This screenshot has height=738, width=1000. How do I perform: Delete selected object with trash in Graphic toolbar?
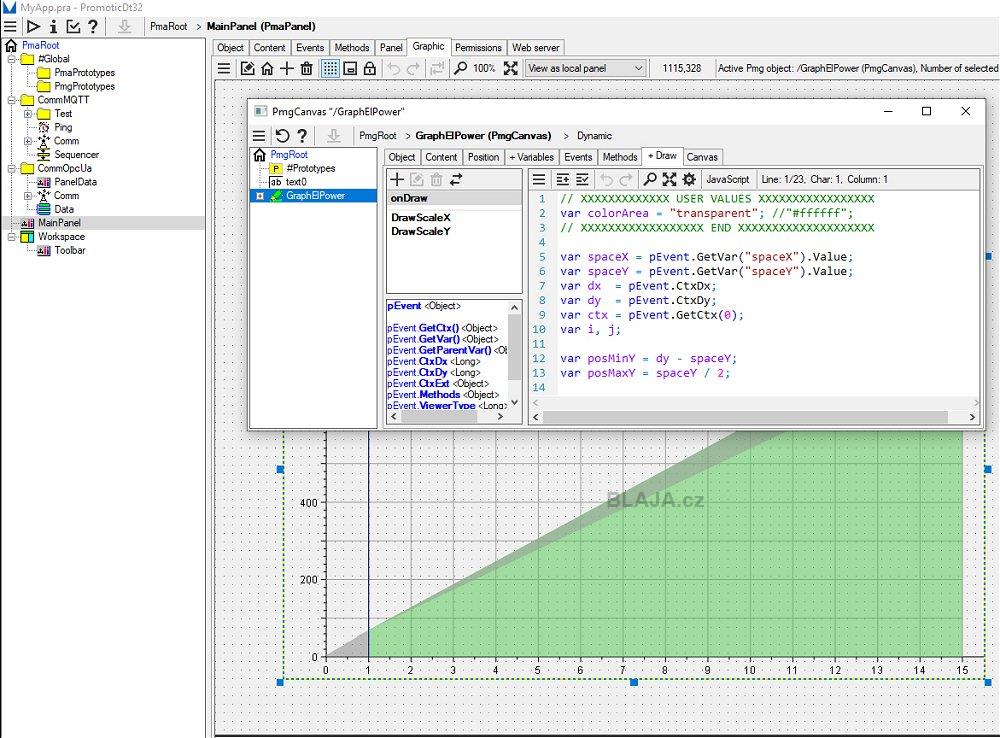coord(307,68)
